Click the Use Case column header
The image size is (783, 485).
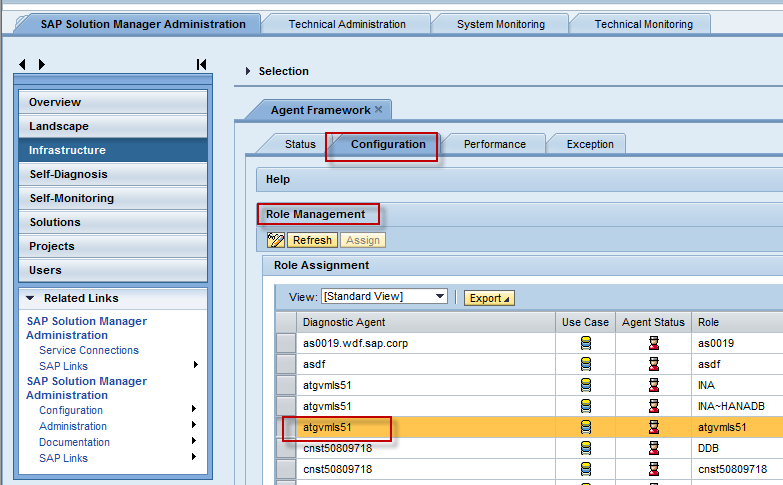tap(585, 322)
